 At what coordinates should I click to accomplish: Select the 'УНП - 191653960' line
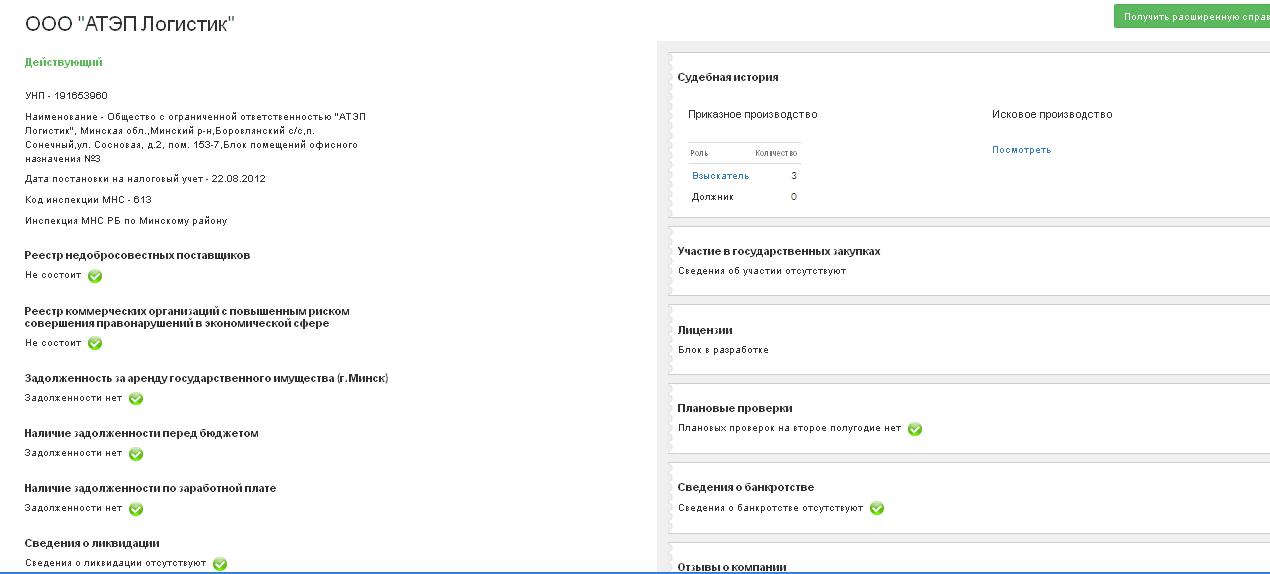[x=66, y=96]
